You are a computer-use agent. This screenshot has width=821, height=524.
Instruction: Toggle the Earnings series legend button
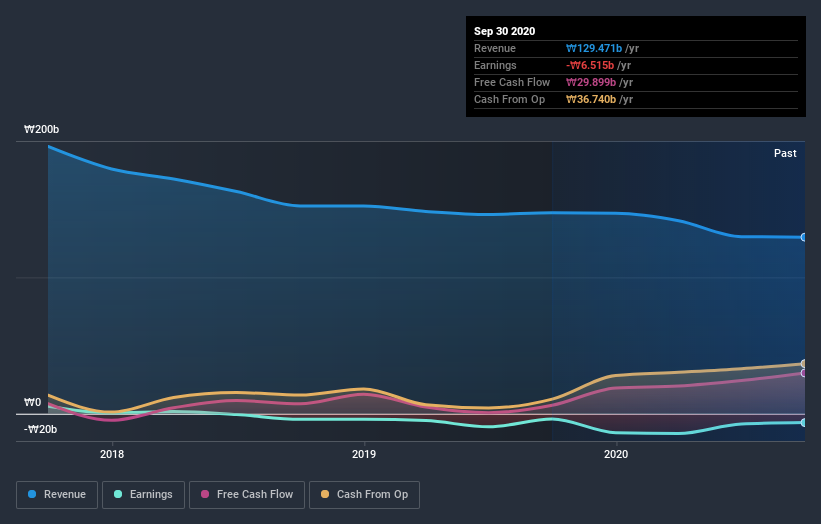pos(143,495)
